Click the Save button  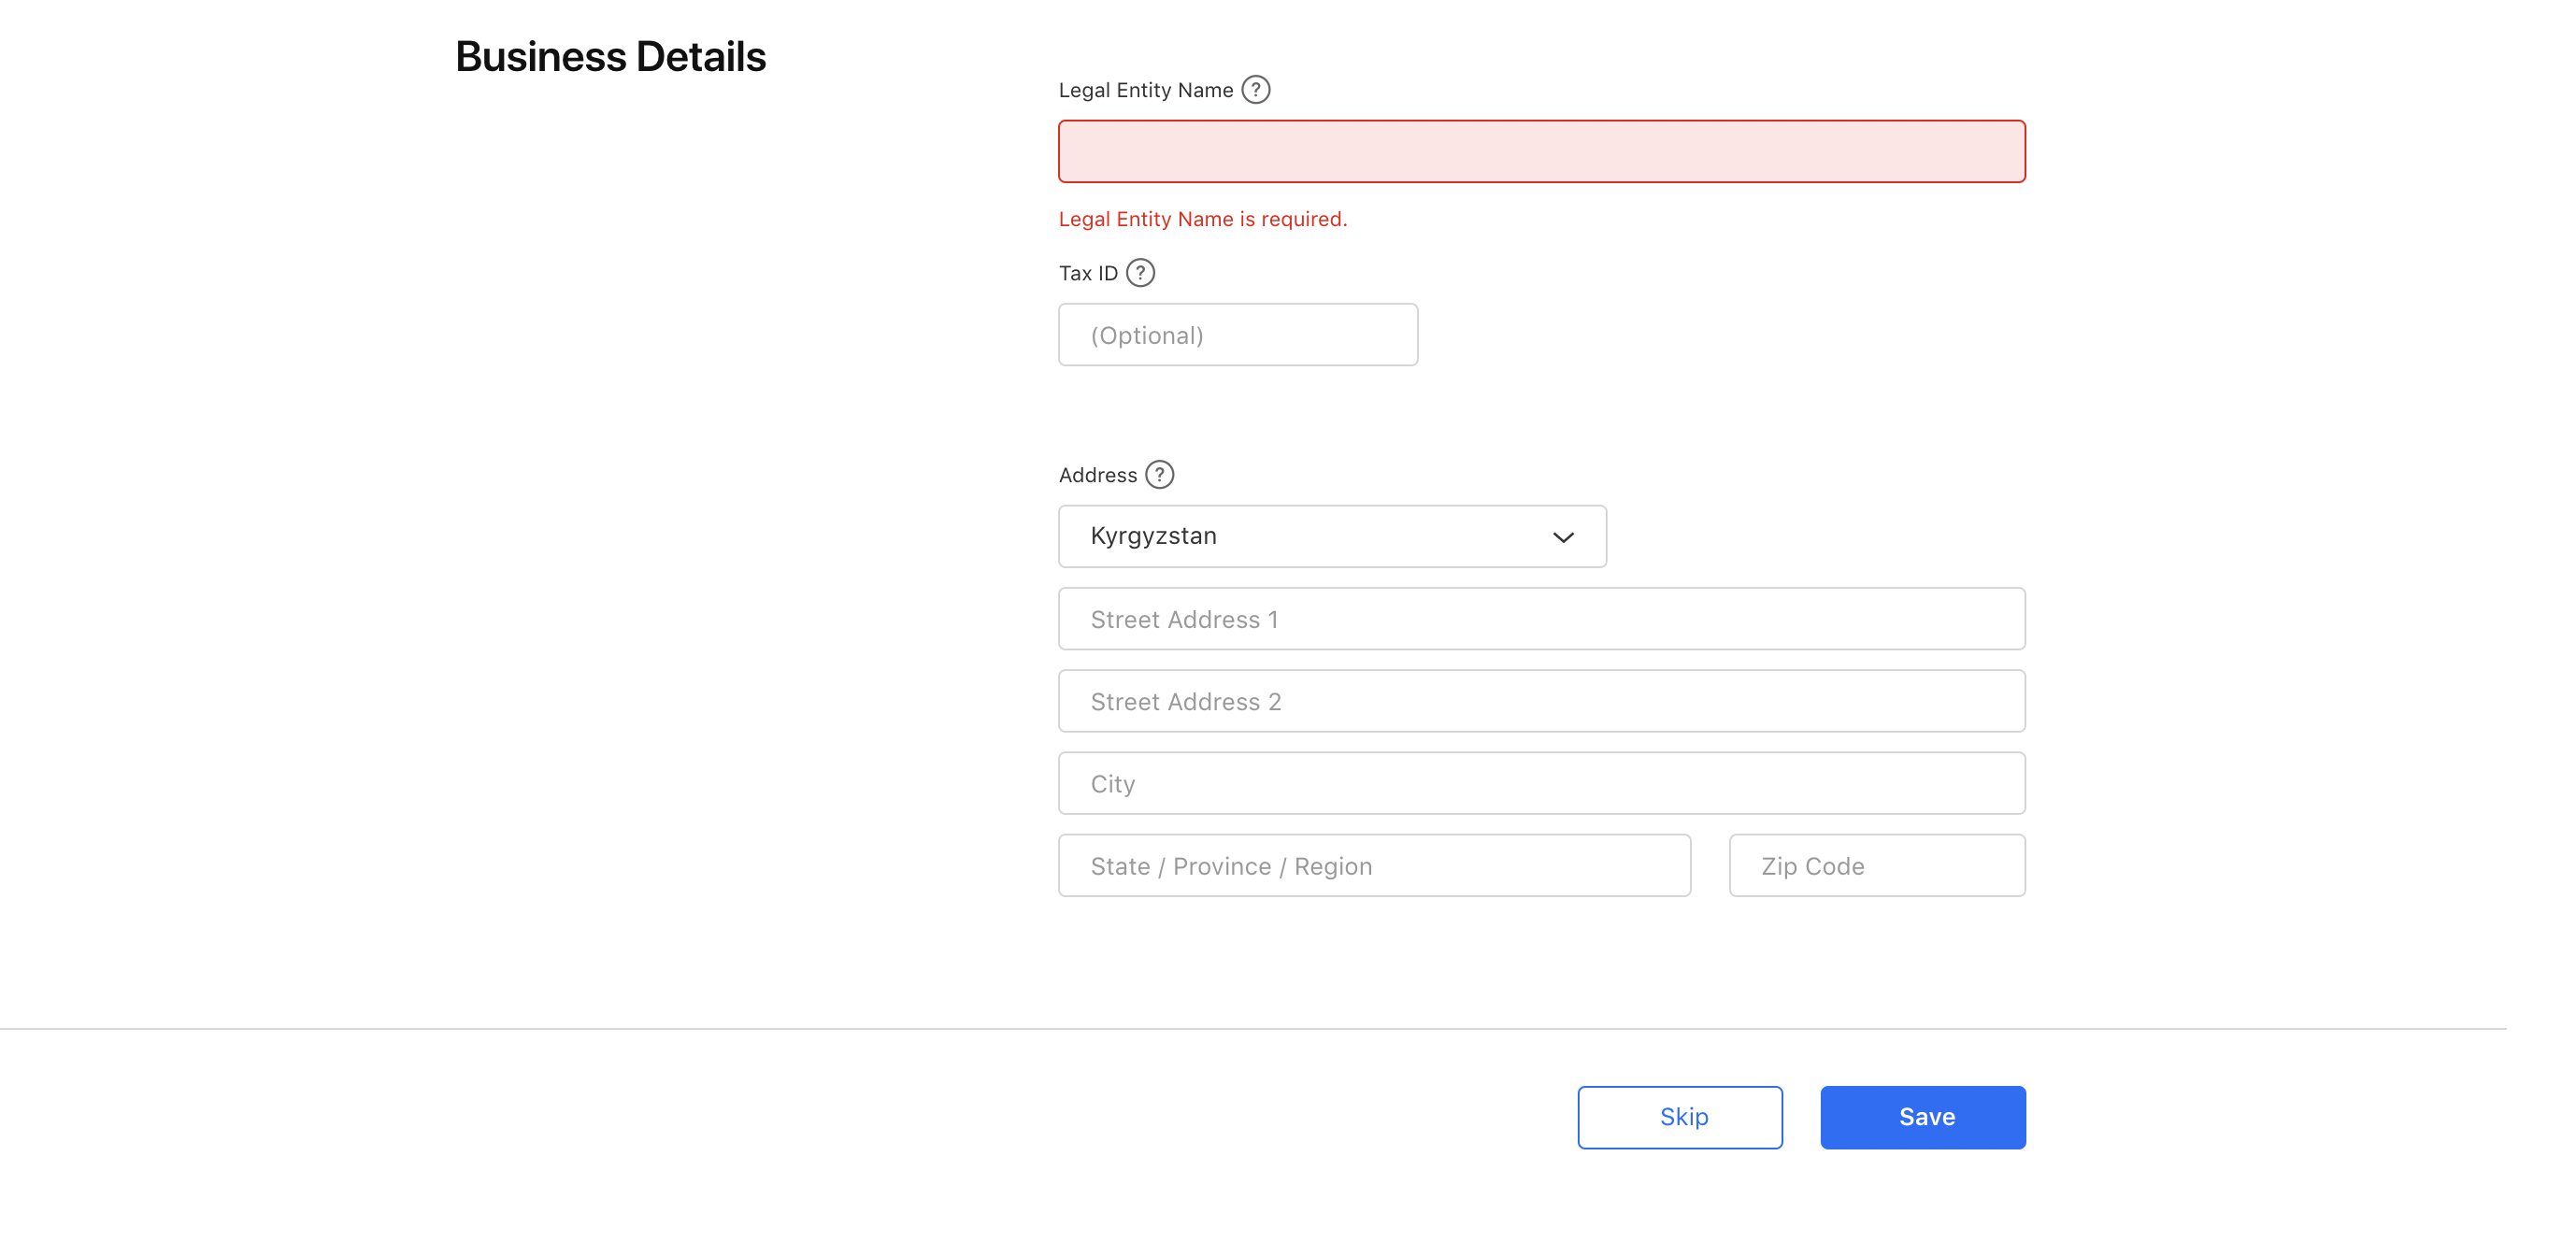click(1923, 1118)
